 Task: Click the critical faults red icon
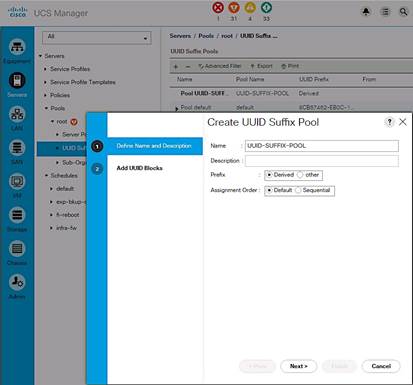(x=218, y=7)
